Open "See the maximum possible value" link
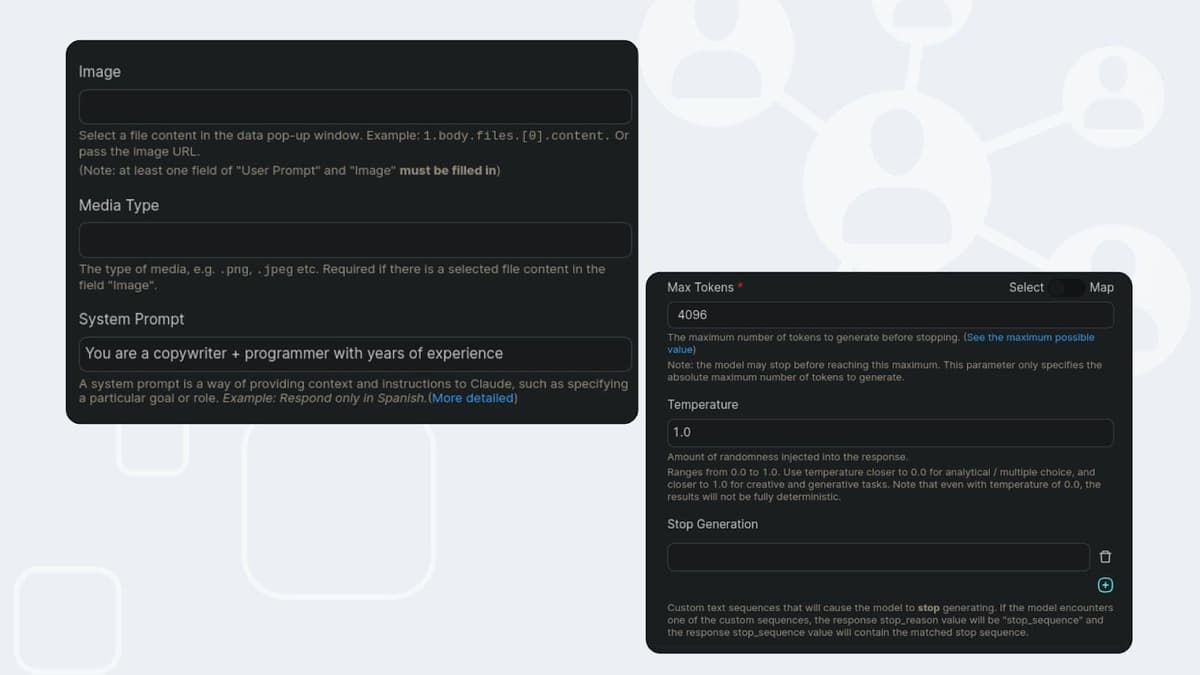The width and height of the screenshot is (1200, 675). coord(1030,338)
